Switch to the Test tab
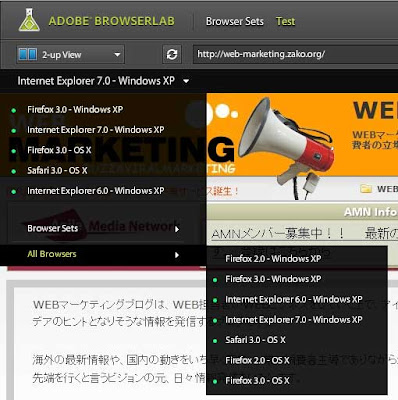This screenshot has width=398, height=400. tap(285, 21)
